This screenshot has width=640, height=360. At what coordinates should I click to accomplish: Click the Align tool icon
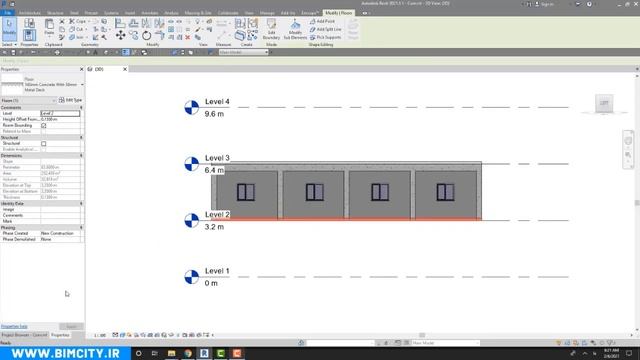tap(120, 23)
